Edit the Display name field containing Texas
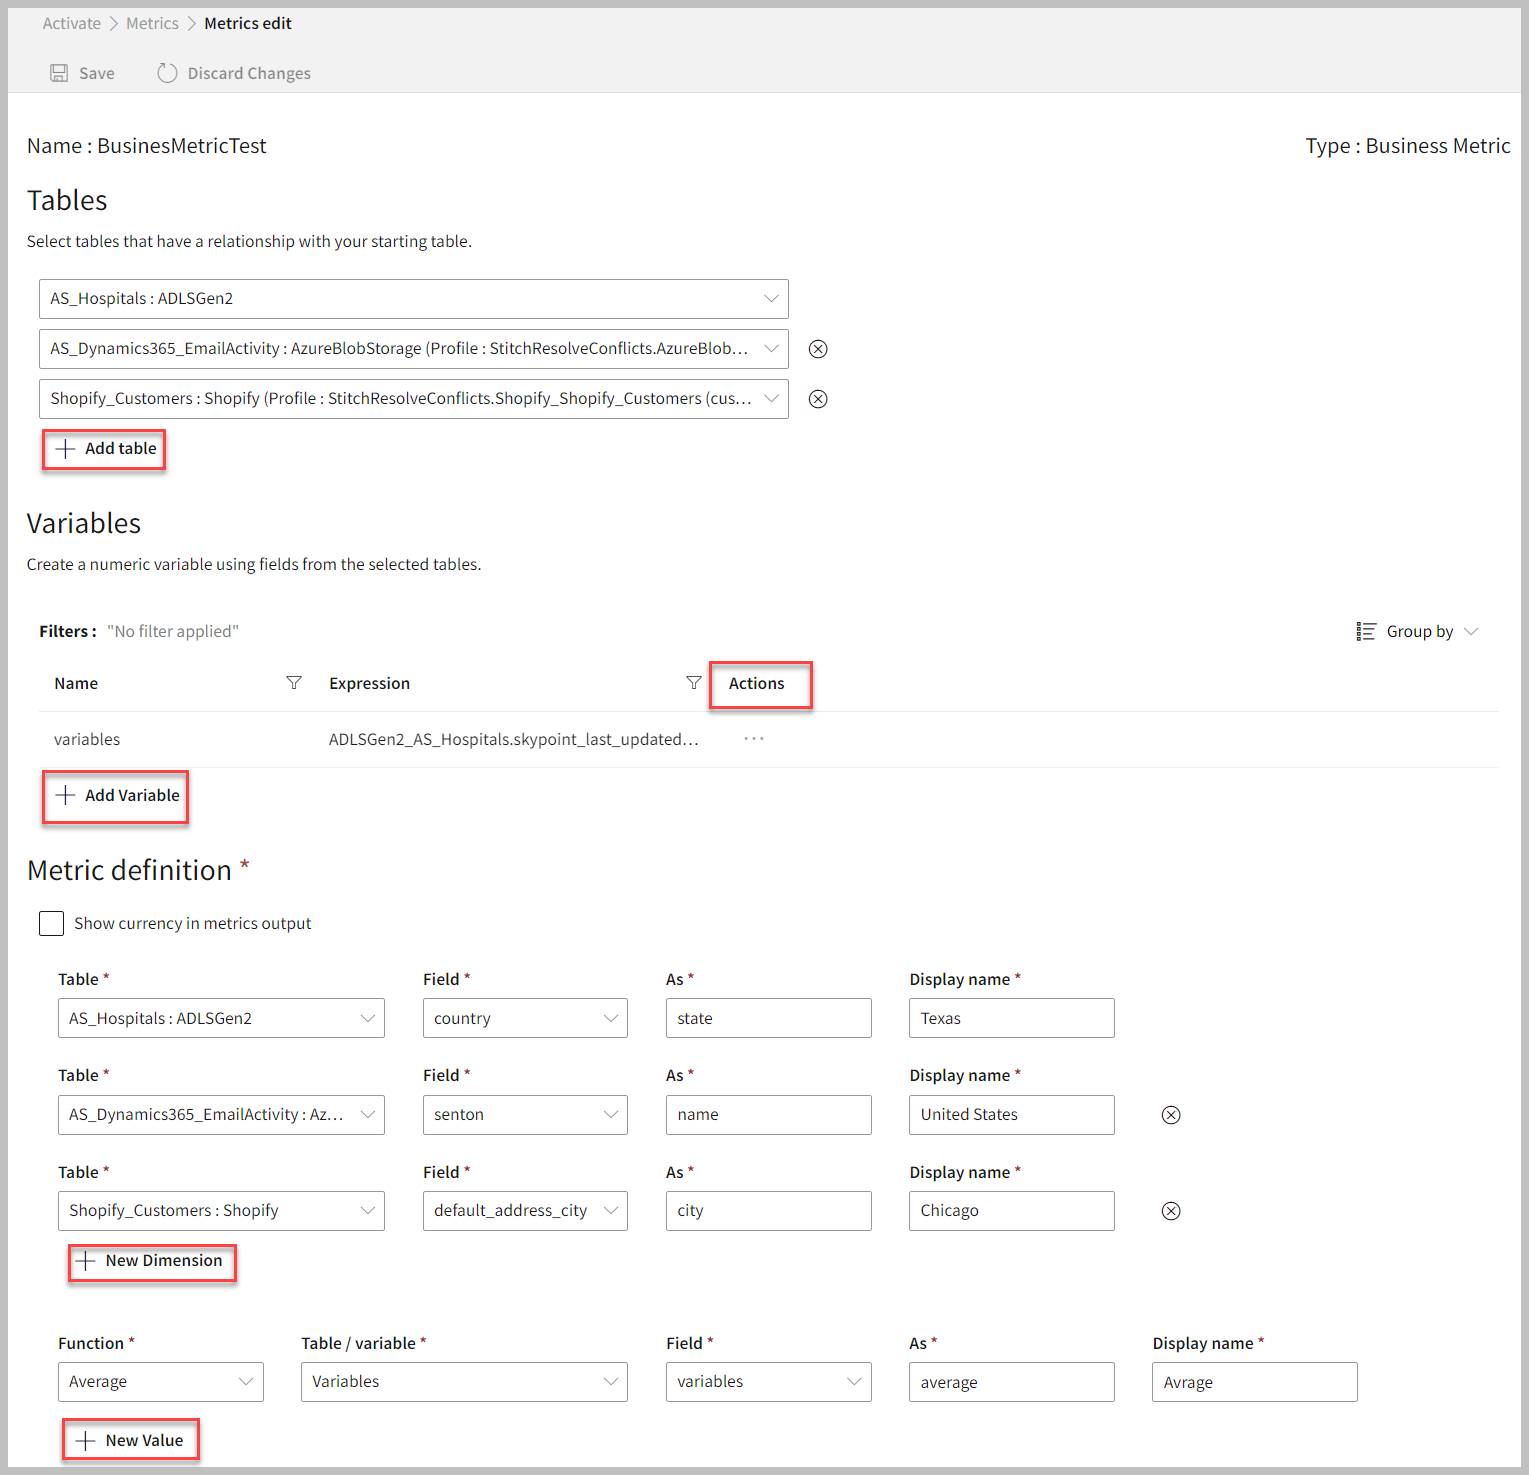This screenshot has width=1529, height=1475. (1012, 1018)
